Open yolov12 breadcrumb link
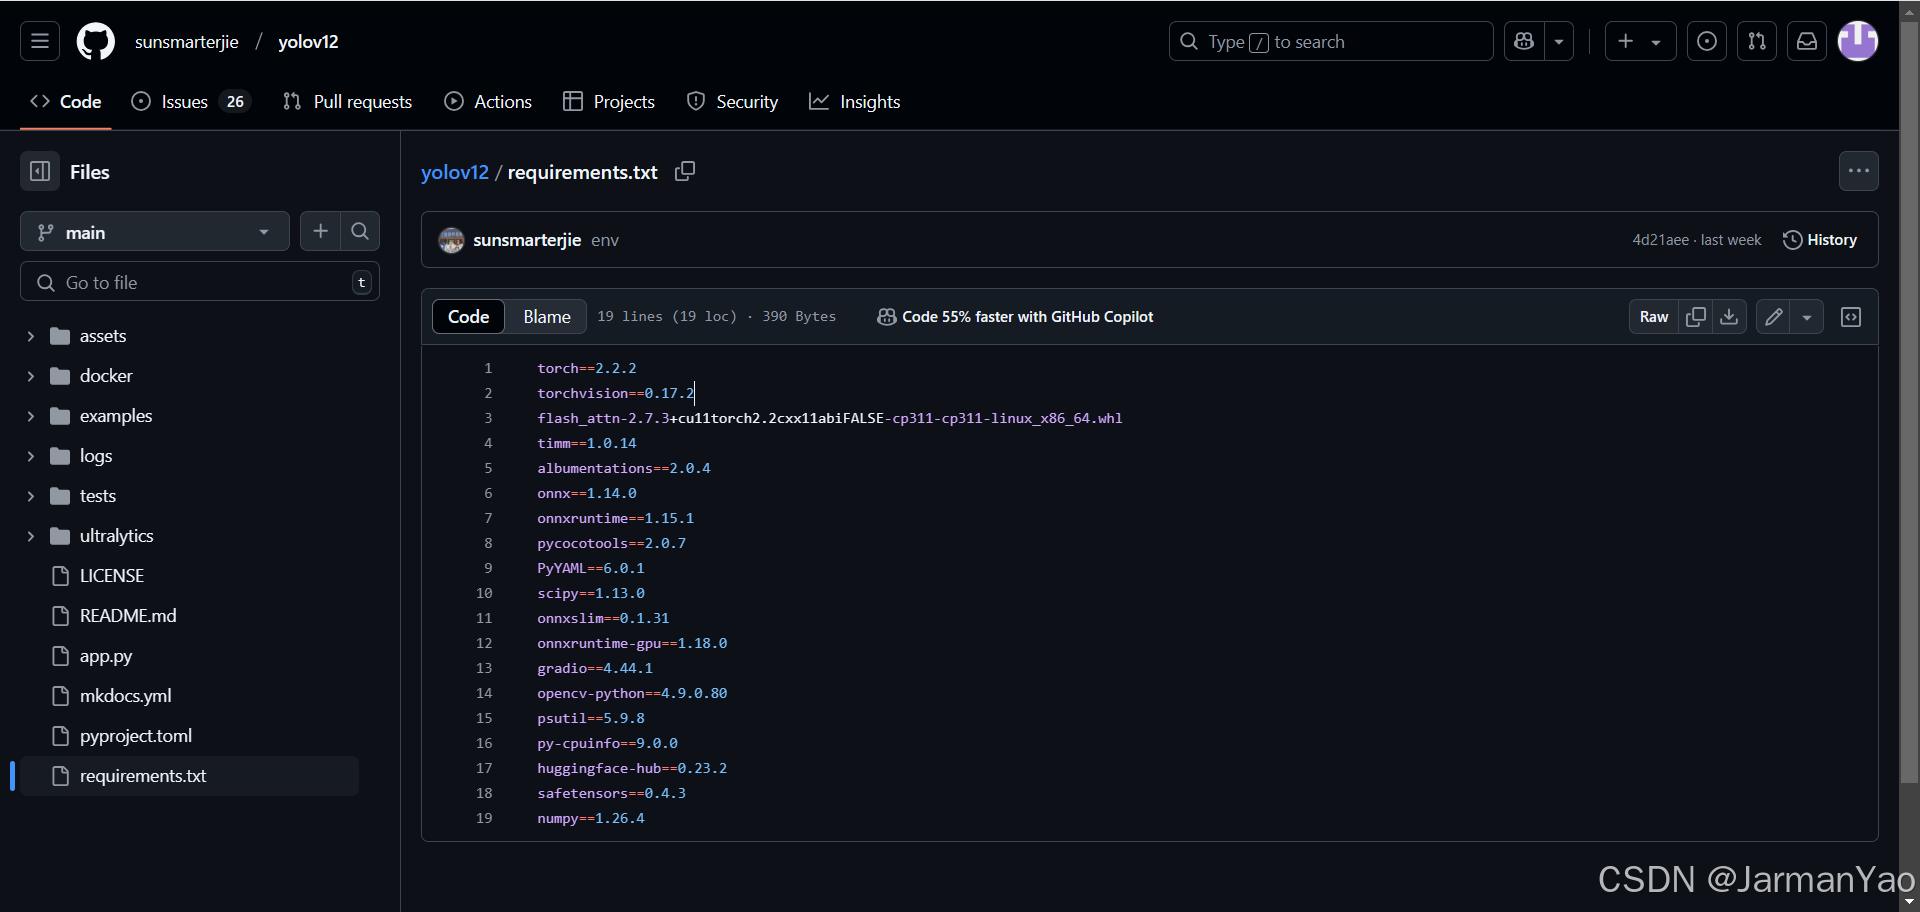The width and height of the screenshot is (1920, 912). [x=455, y=172]
